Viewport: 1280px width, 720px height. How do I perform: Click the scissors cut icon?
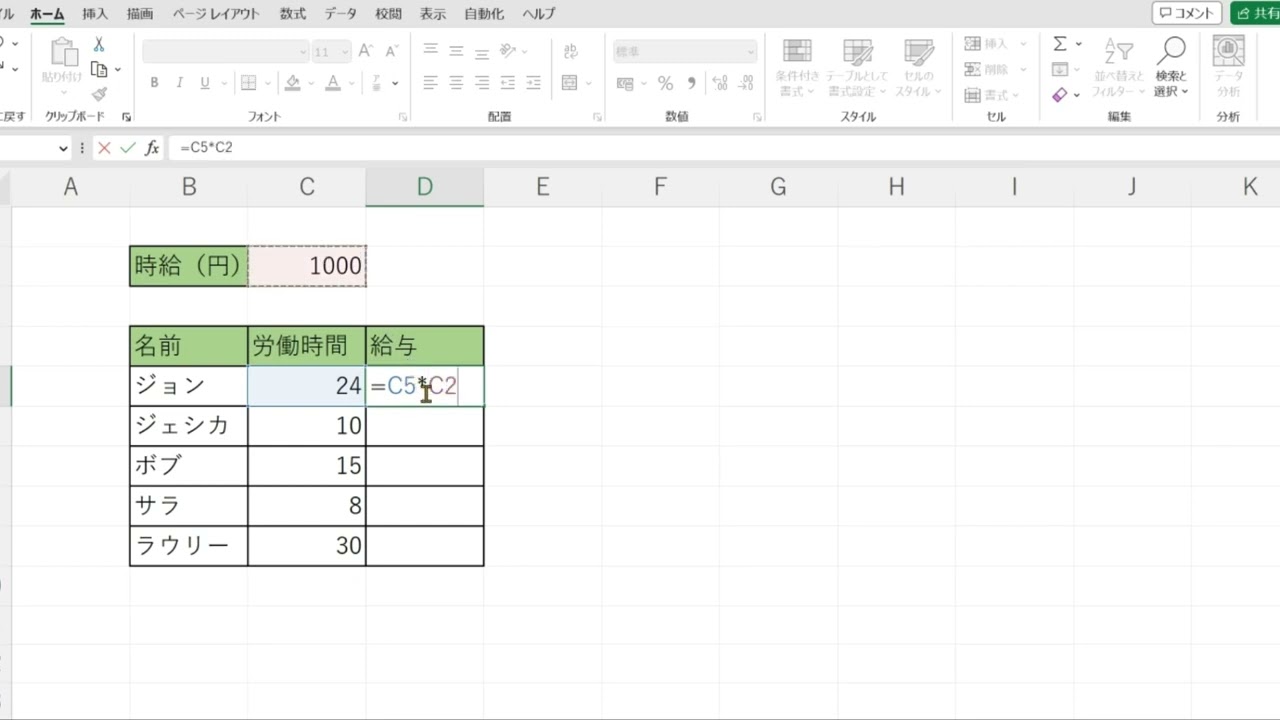pos(97,44)
